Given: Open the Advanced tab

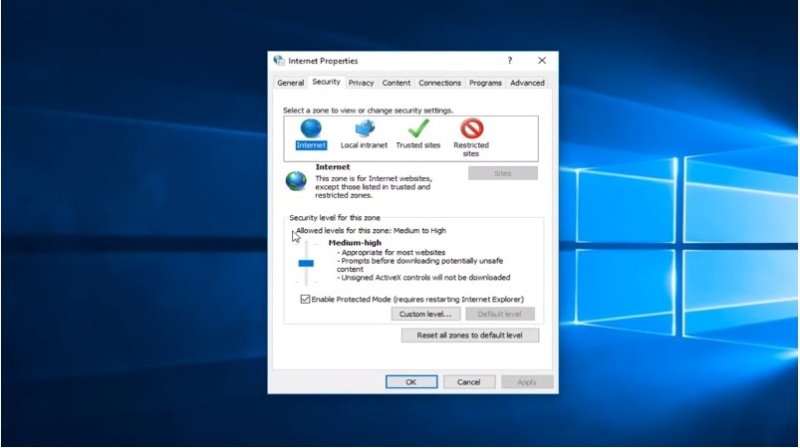Looking at the screenshot, I should [527, 83].
